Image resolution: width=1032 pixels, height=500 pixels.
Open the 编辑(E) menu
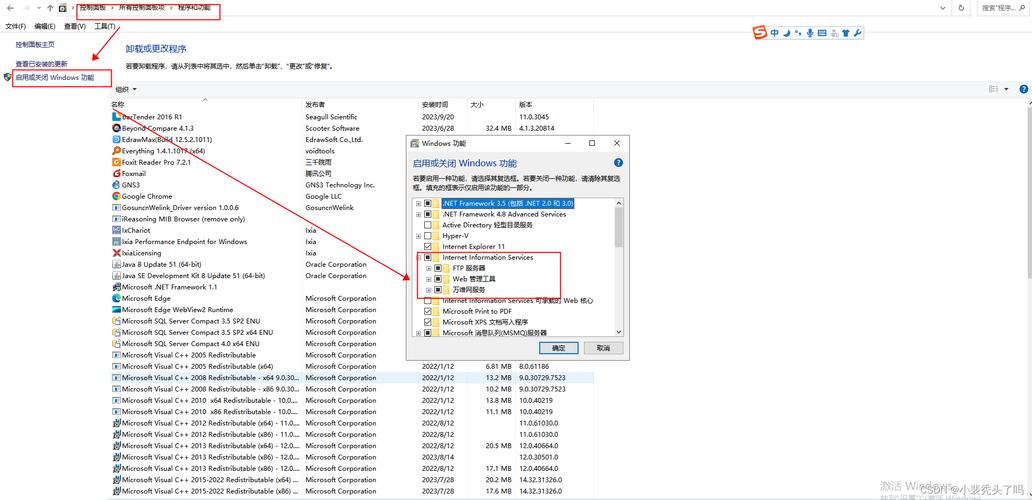pos(45,26)
